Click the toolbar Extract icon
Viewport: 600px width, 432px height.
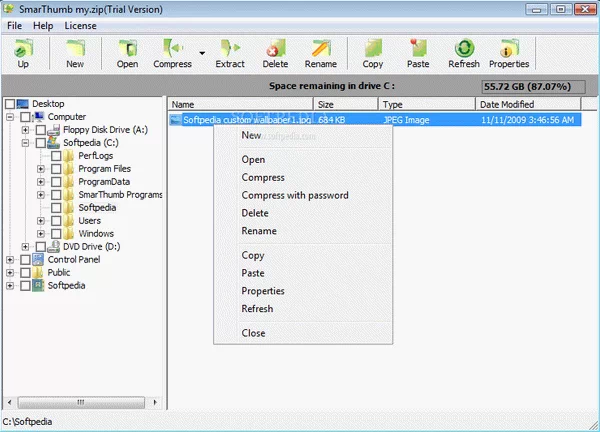point(230,49)
